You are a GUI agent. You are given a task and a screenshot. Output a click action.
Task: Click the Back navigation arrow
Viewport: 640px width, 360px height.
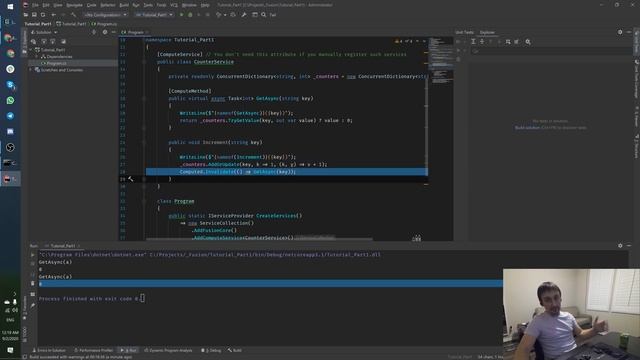(53, 15)
